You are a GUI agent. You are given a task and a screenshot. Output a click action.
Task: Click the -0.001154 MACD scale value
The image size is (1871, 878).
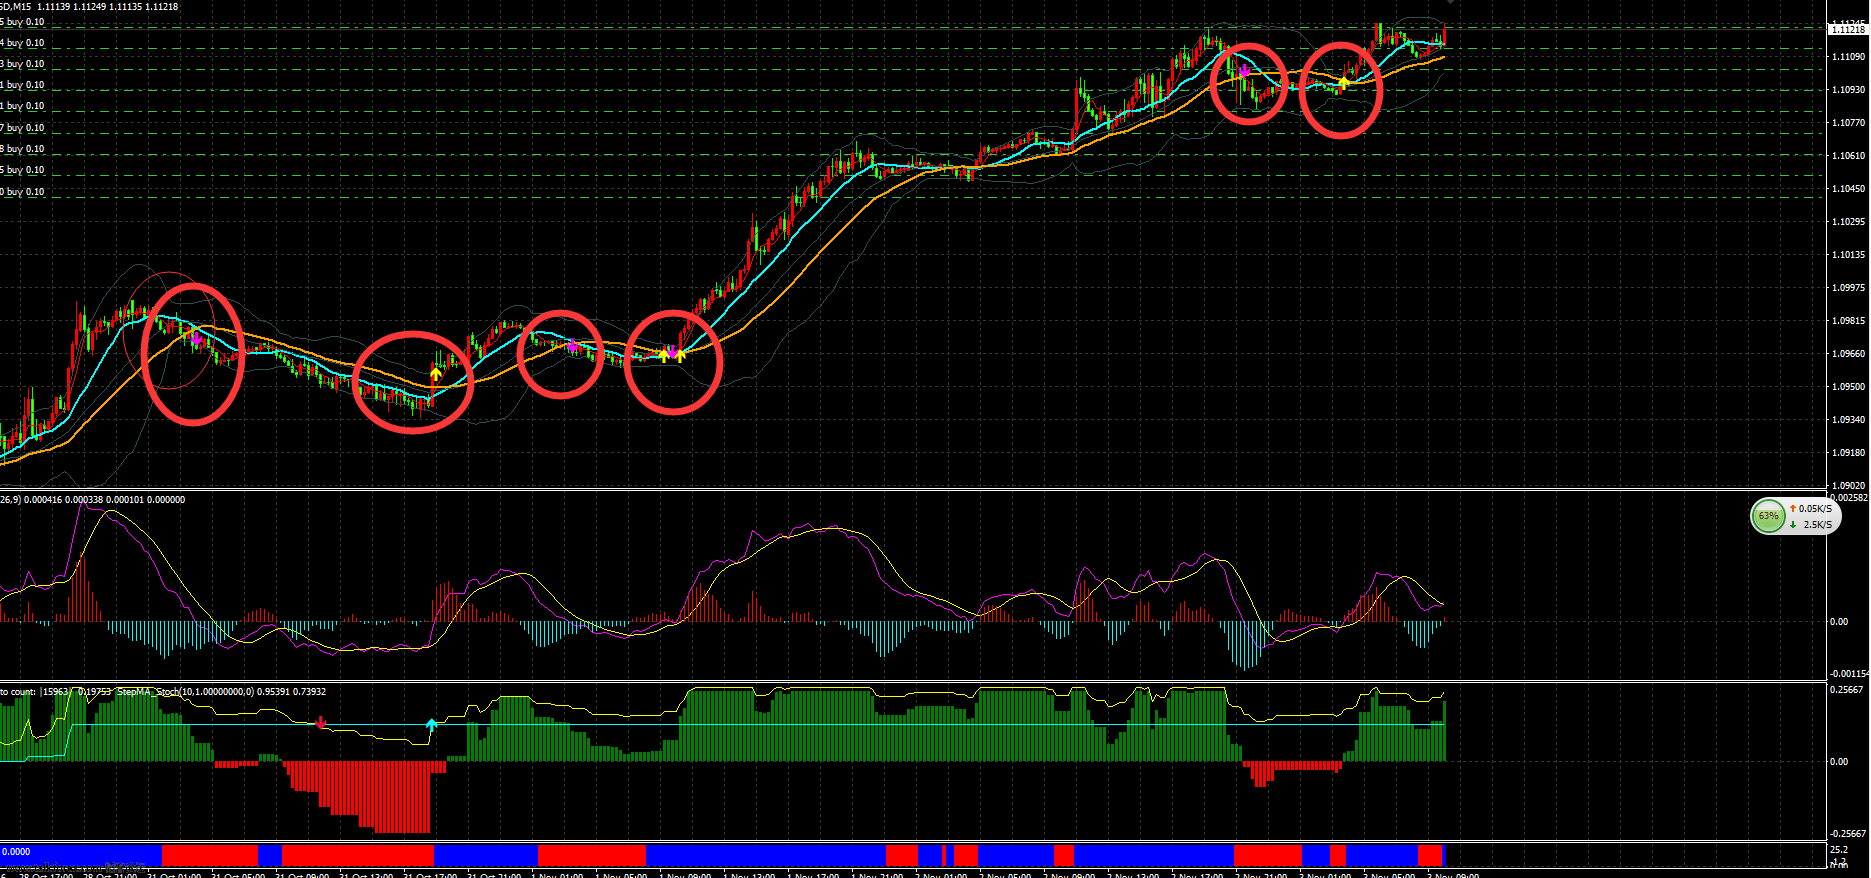(1849, 674)
